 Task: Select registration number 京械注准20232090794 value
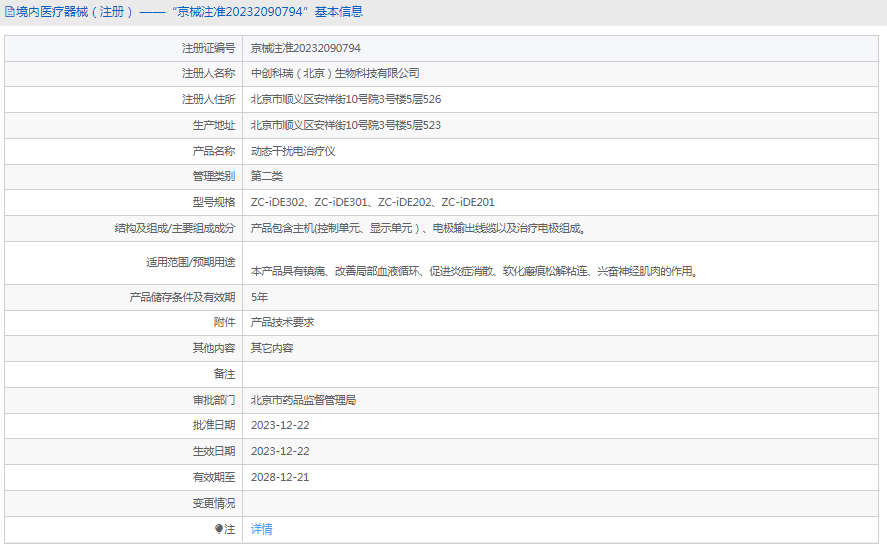[305, 48]
